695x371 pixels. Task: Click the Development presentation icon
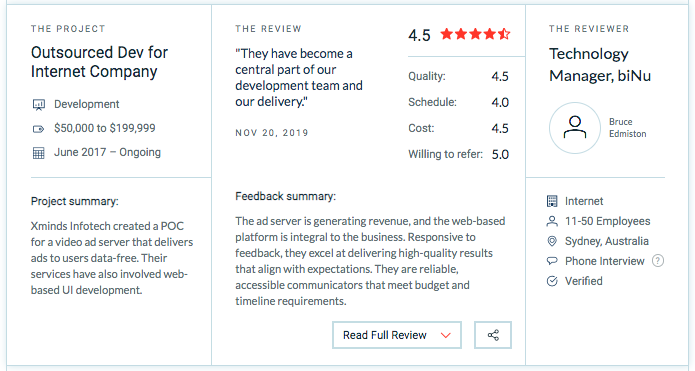pyautogui.click(x=39, y=105)
